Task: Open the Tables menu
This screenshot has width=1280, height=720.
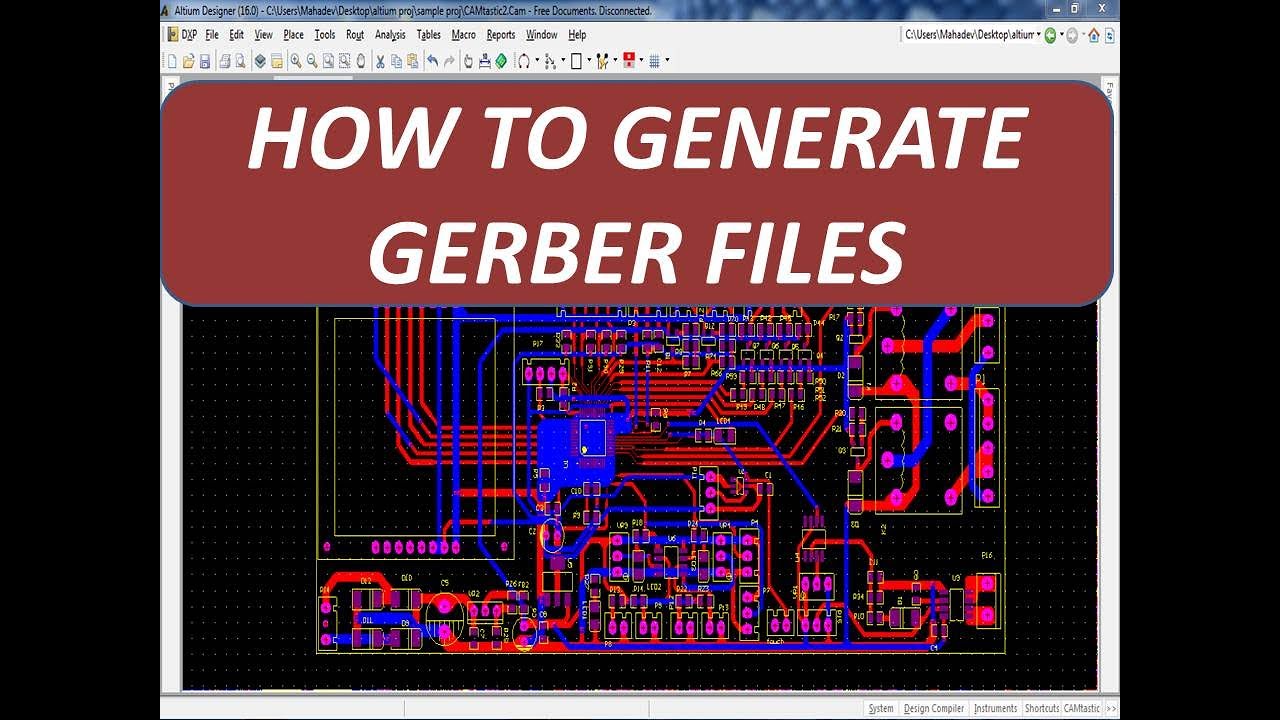Action: point(429,35)
